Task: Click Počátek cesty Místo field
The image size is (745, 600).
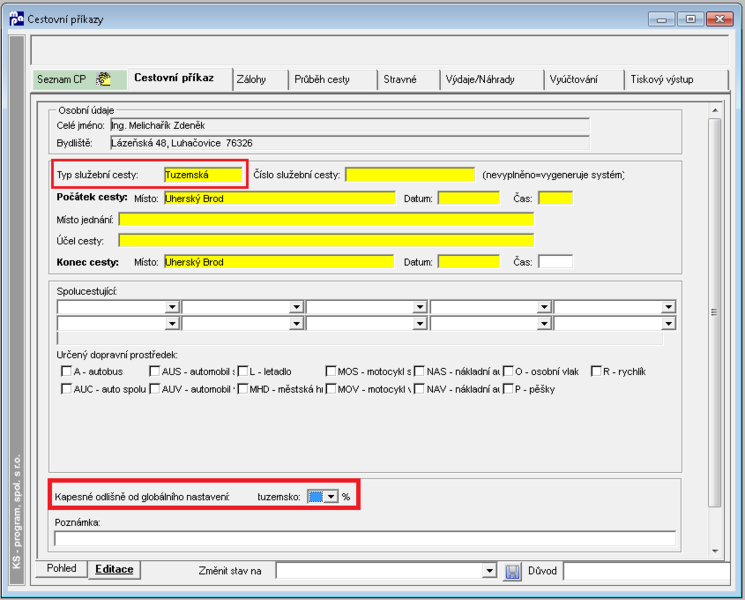Action: [280, 199]
